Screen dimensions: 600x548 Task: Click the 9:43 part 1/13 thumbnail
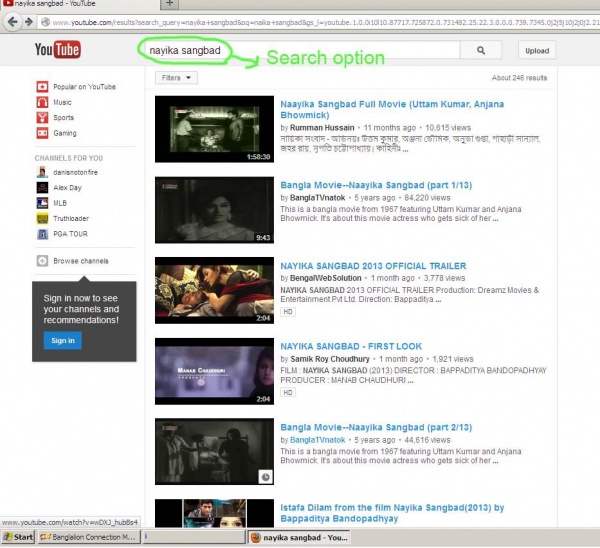214,210
